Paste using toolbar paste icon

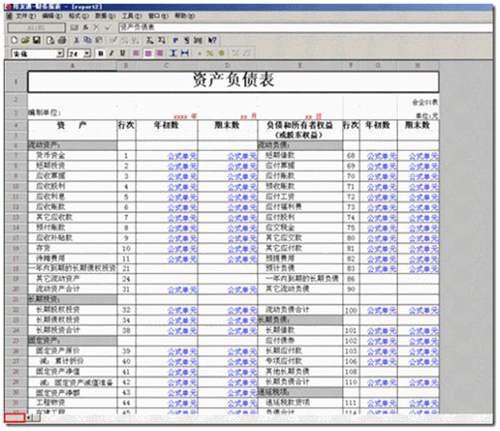click(99, 41)
